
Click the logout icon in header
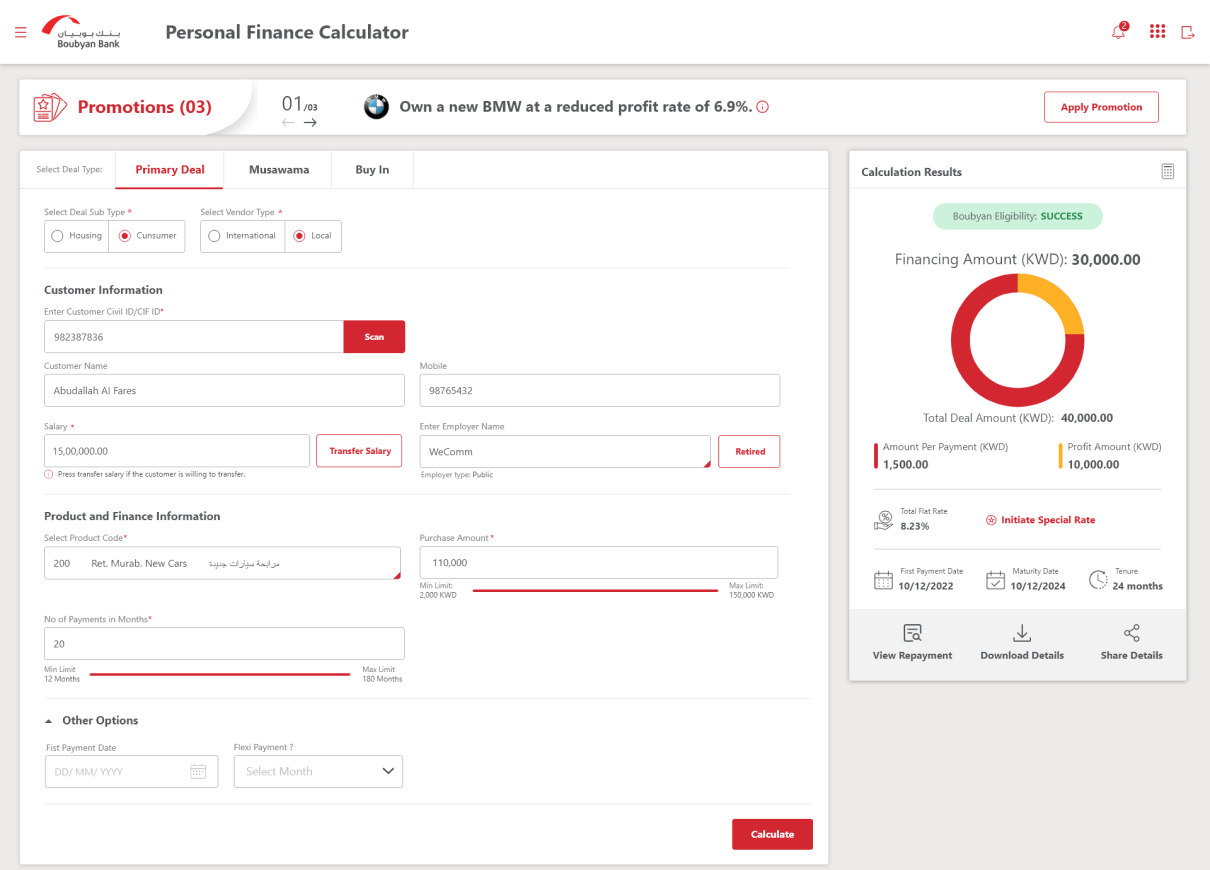click(x=1188, y=32)
